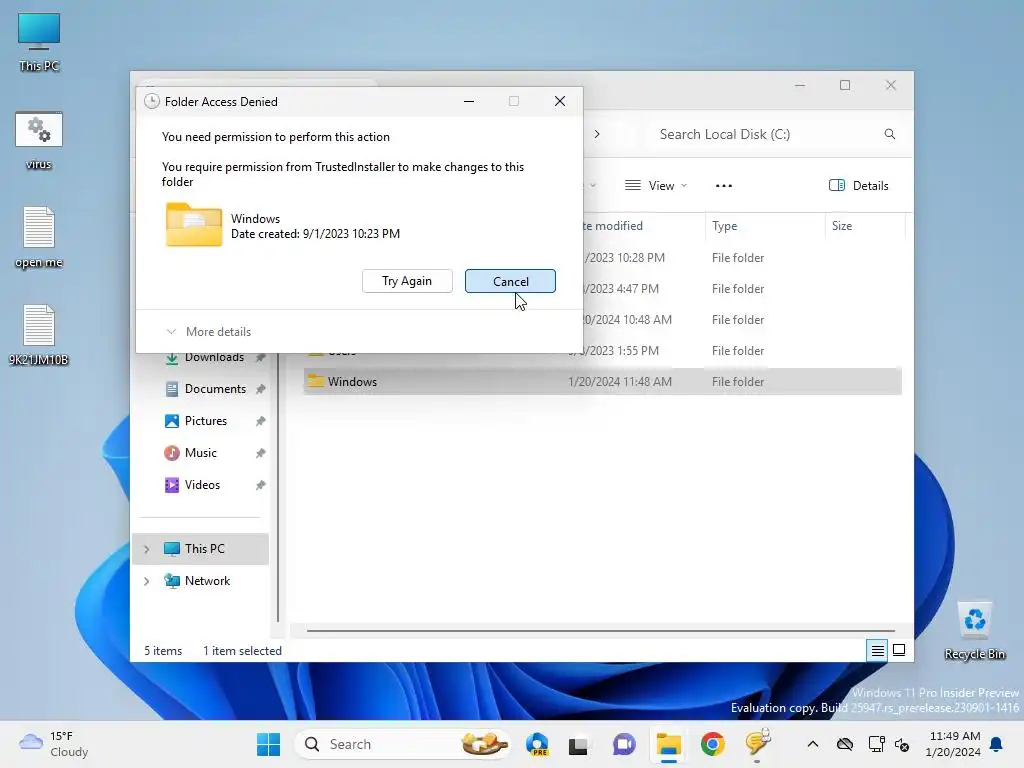Click the cloud sync tray icon
Viewport: 1024px width, 768px height.
845,744
